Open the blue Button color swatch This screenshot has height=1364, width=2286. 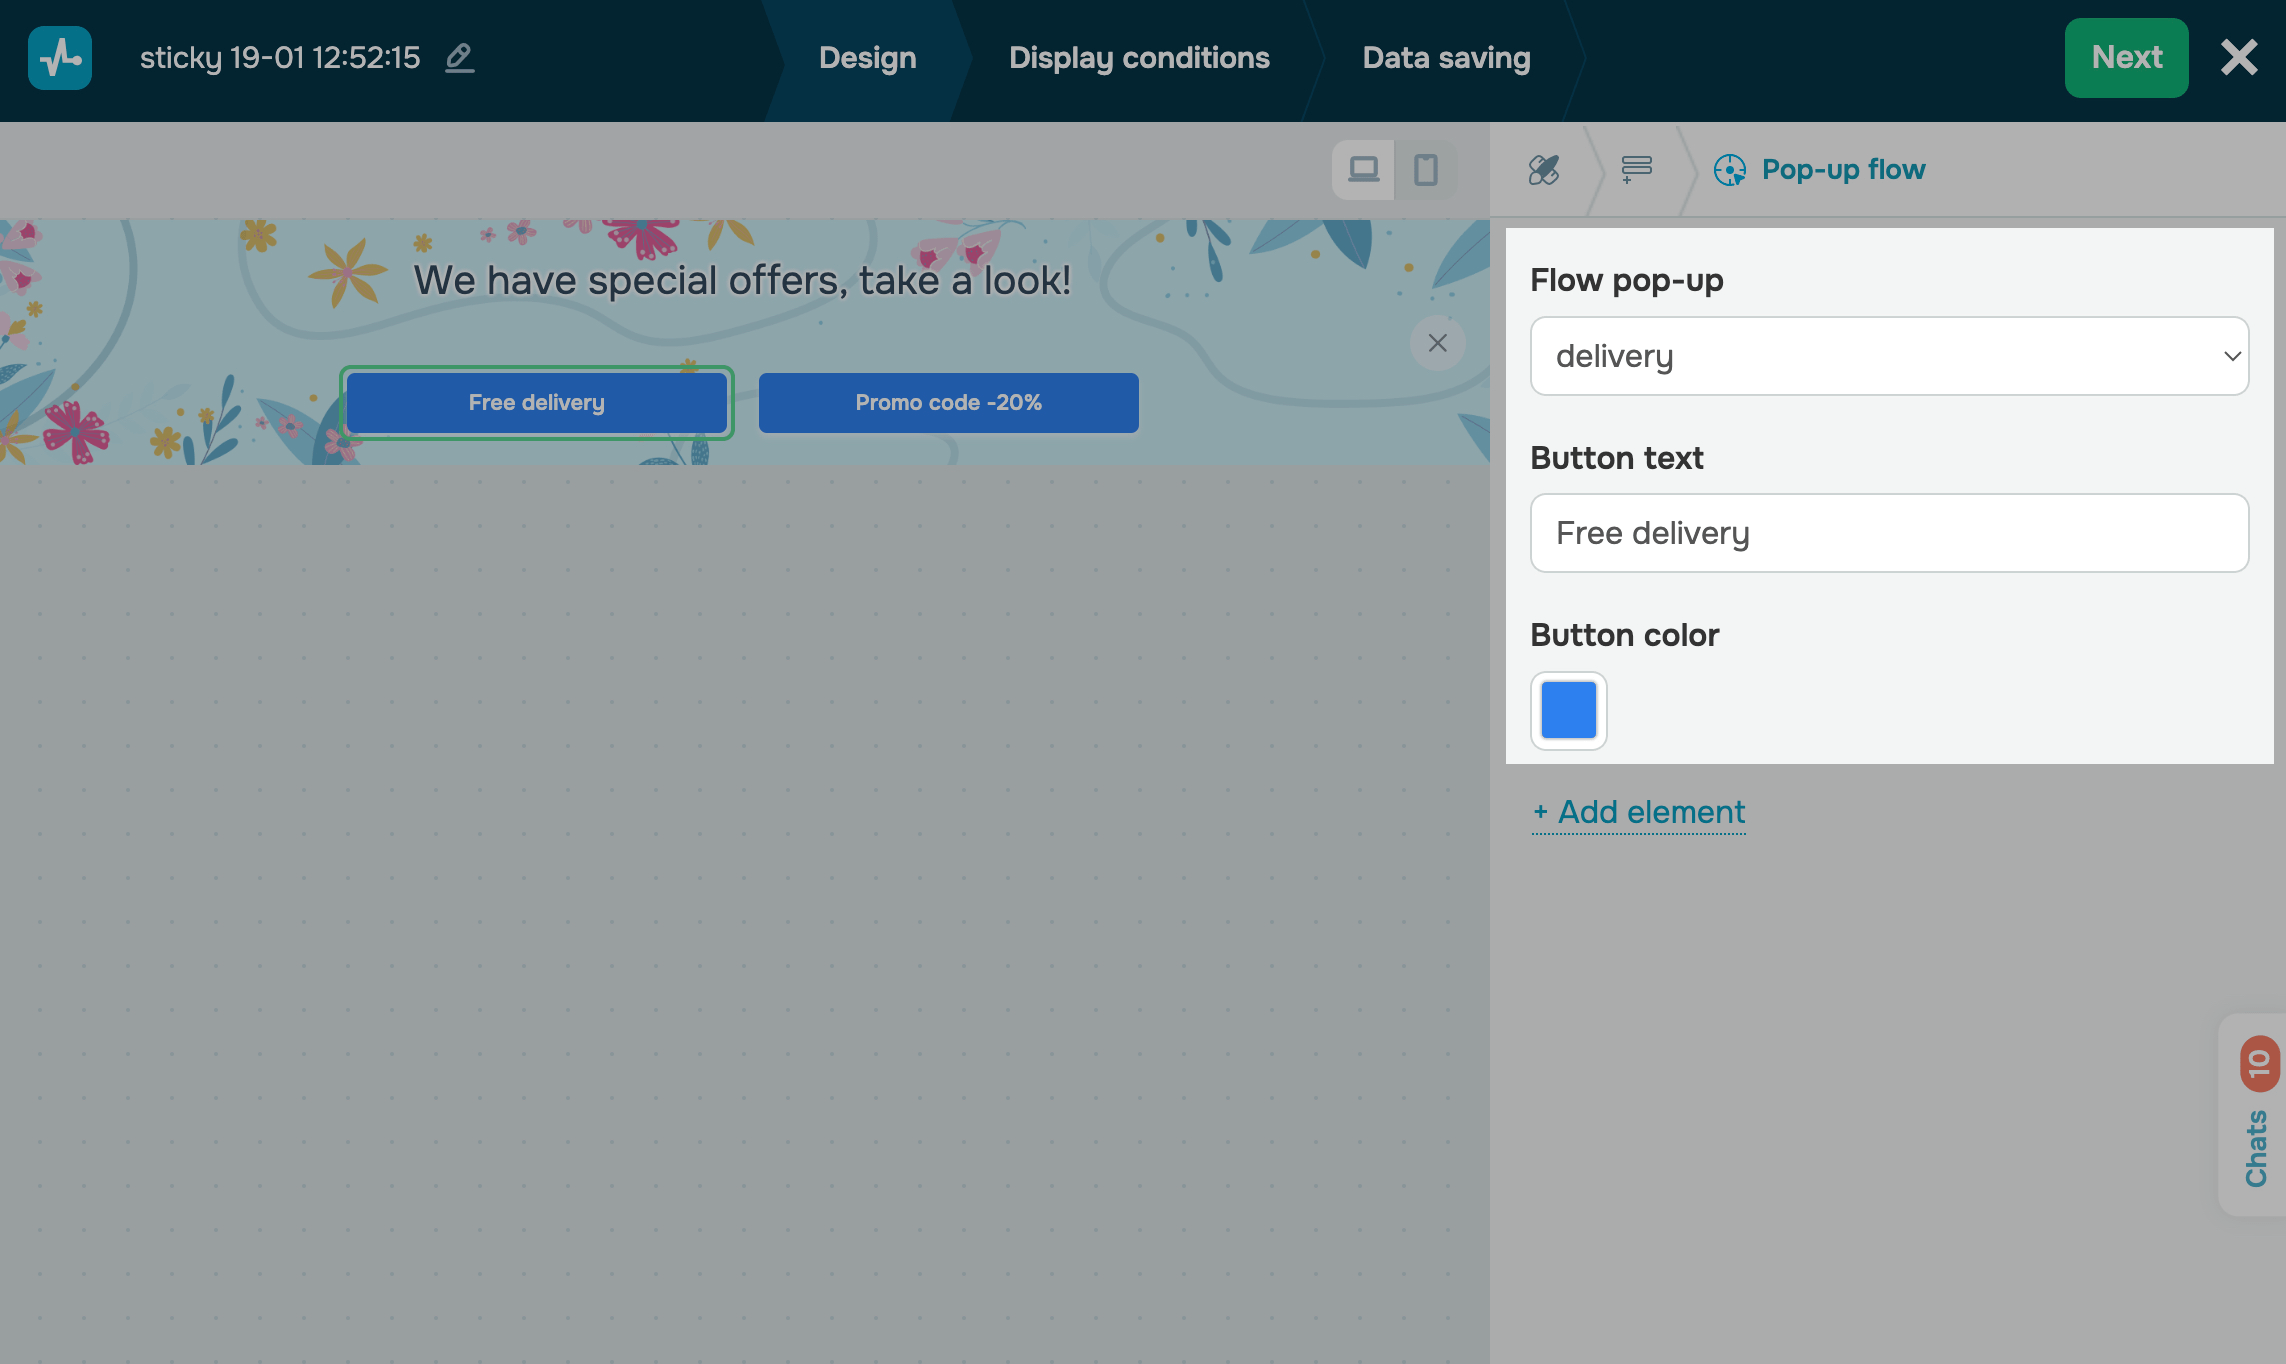point(1568,710)
